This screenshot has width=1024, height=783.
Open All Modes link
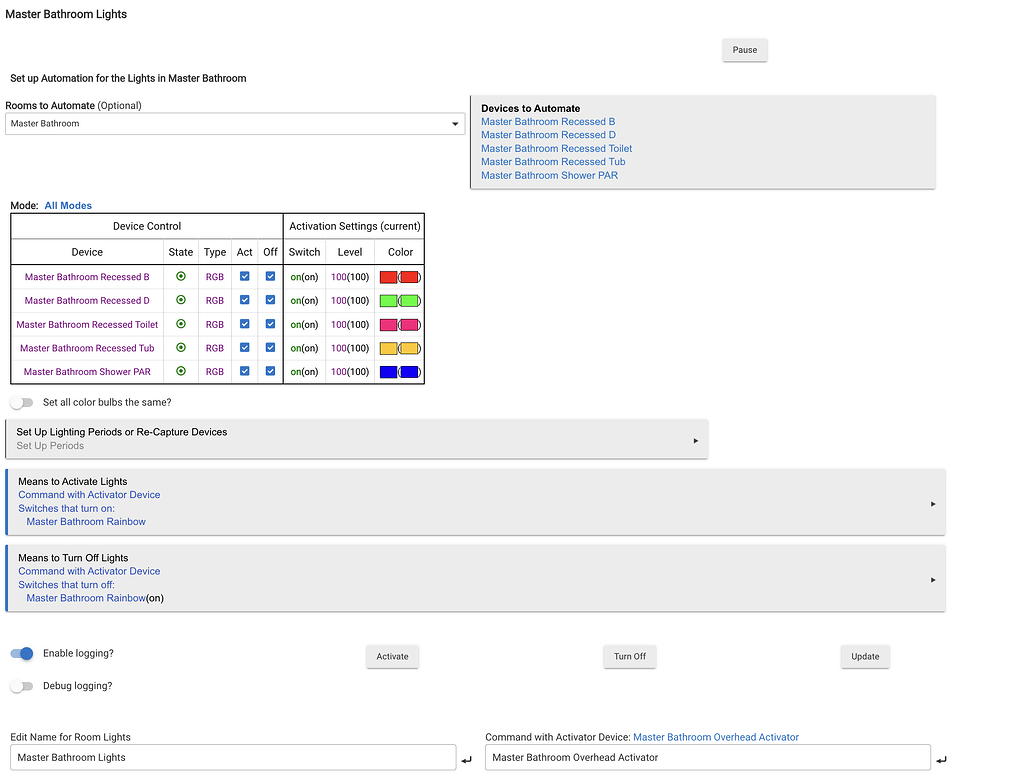[x=68, y=206]
